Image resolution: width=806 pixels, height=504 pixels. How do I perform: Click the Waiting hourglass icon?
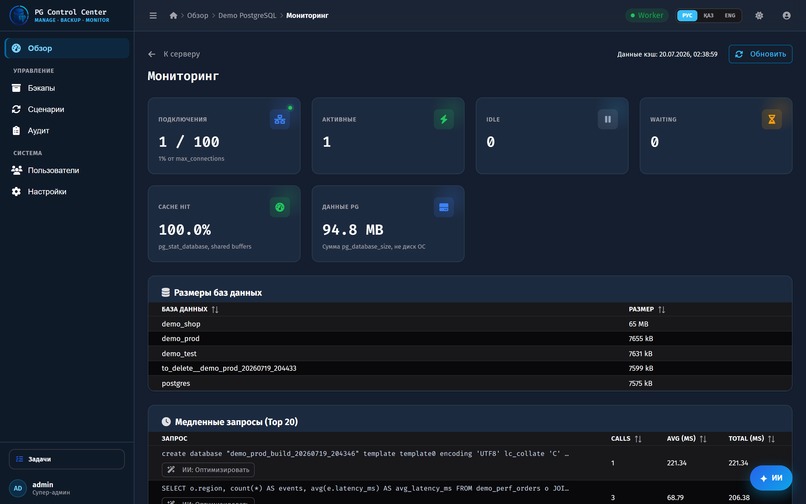(x=772, y=119)
